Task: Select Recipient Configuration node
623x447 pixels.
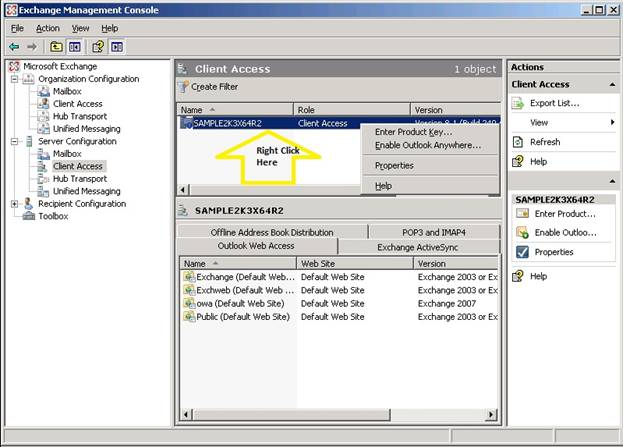Action: (x=82, y=204)
